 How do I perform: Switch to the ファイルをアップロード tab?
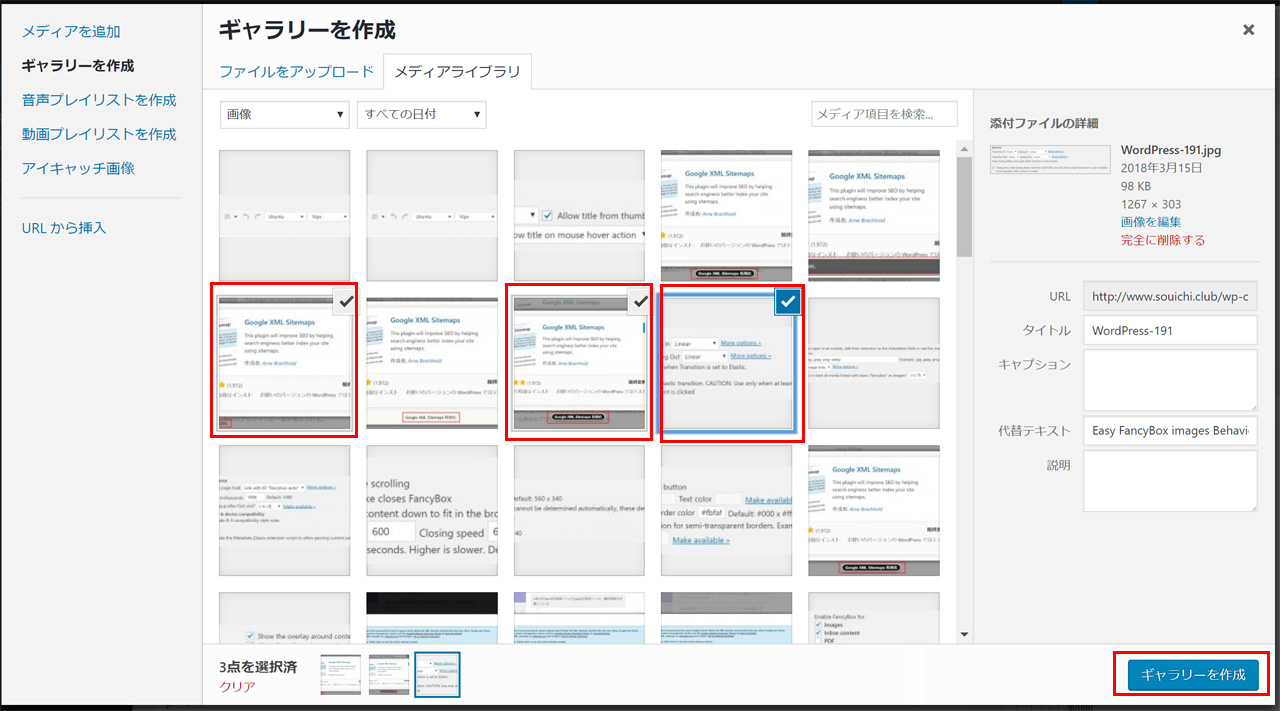click(296, 72)
